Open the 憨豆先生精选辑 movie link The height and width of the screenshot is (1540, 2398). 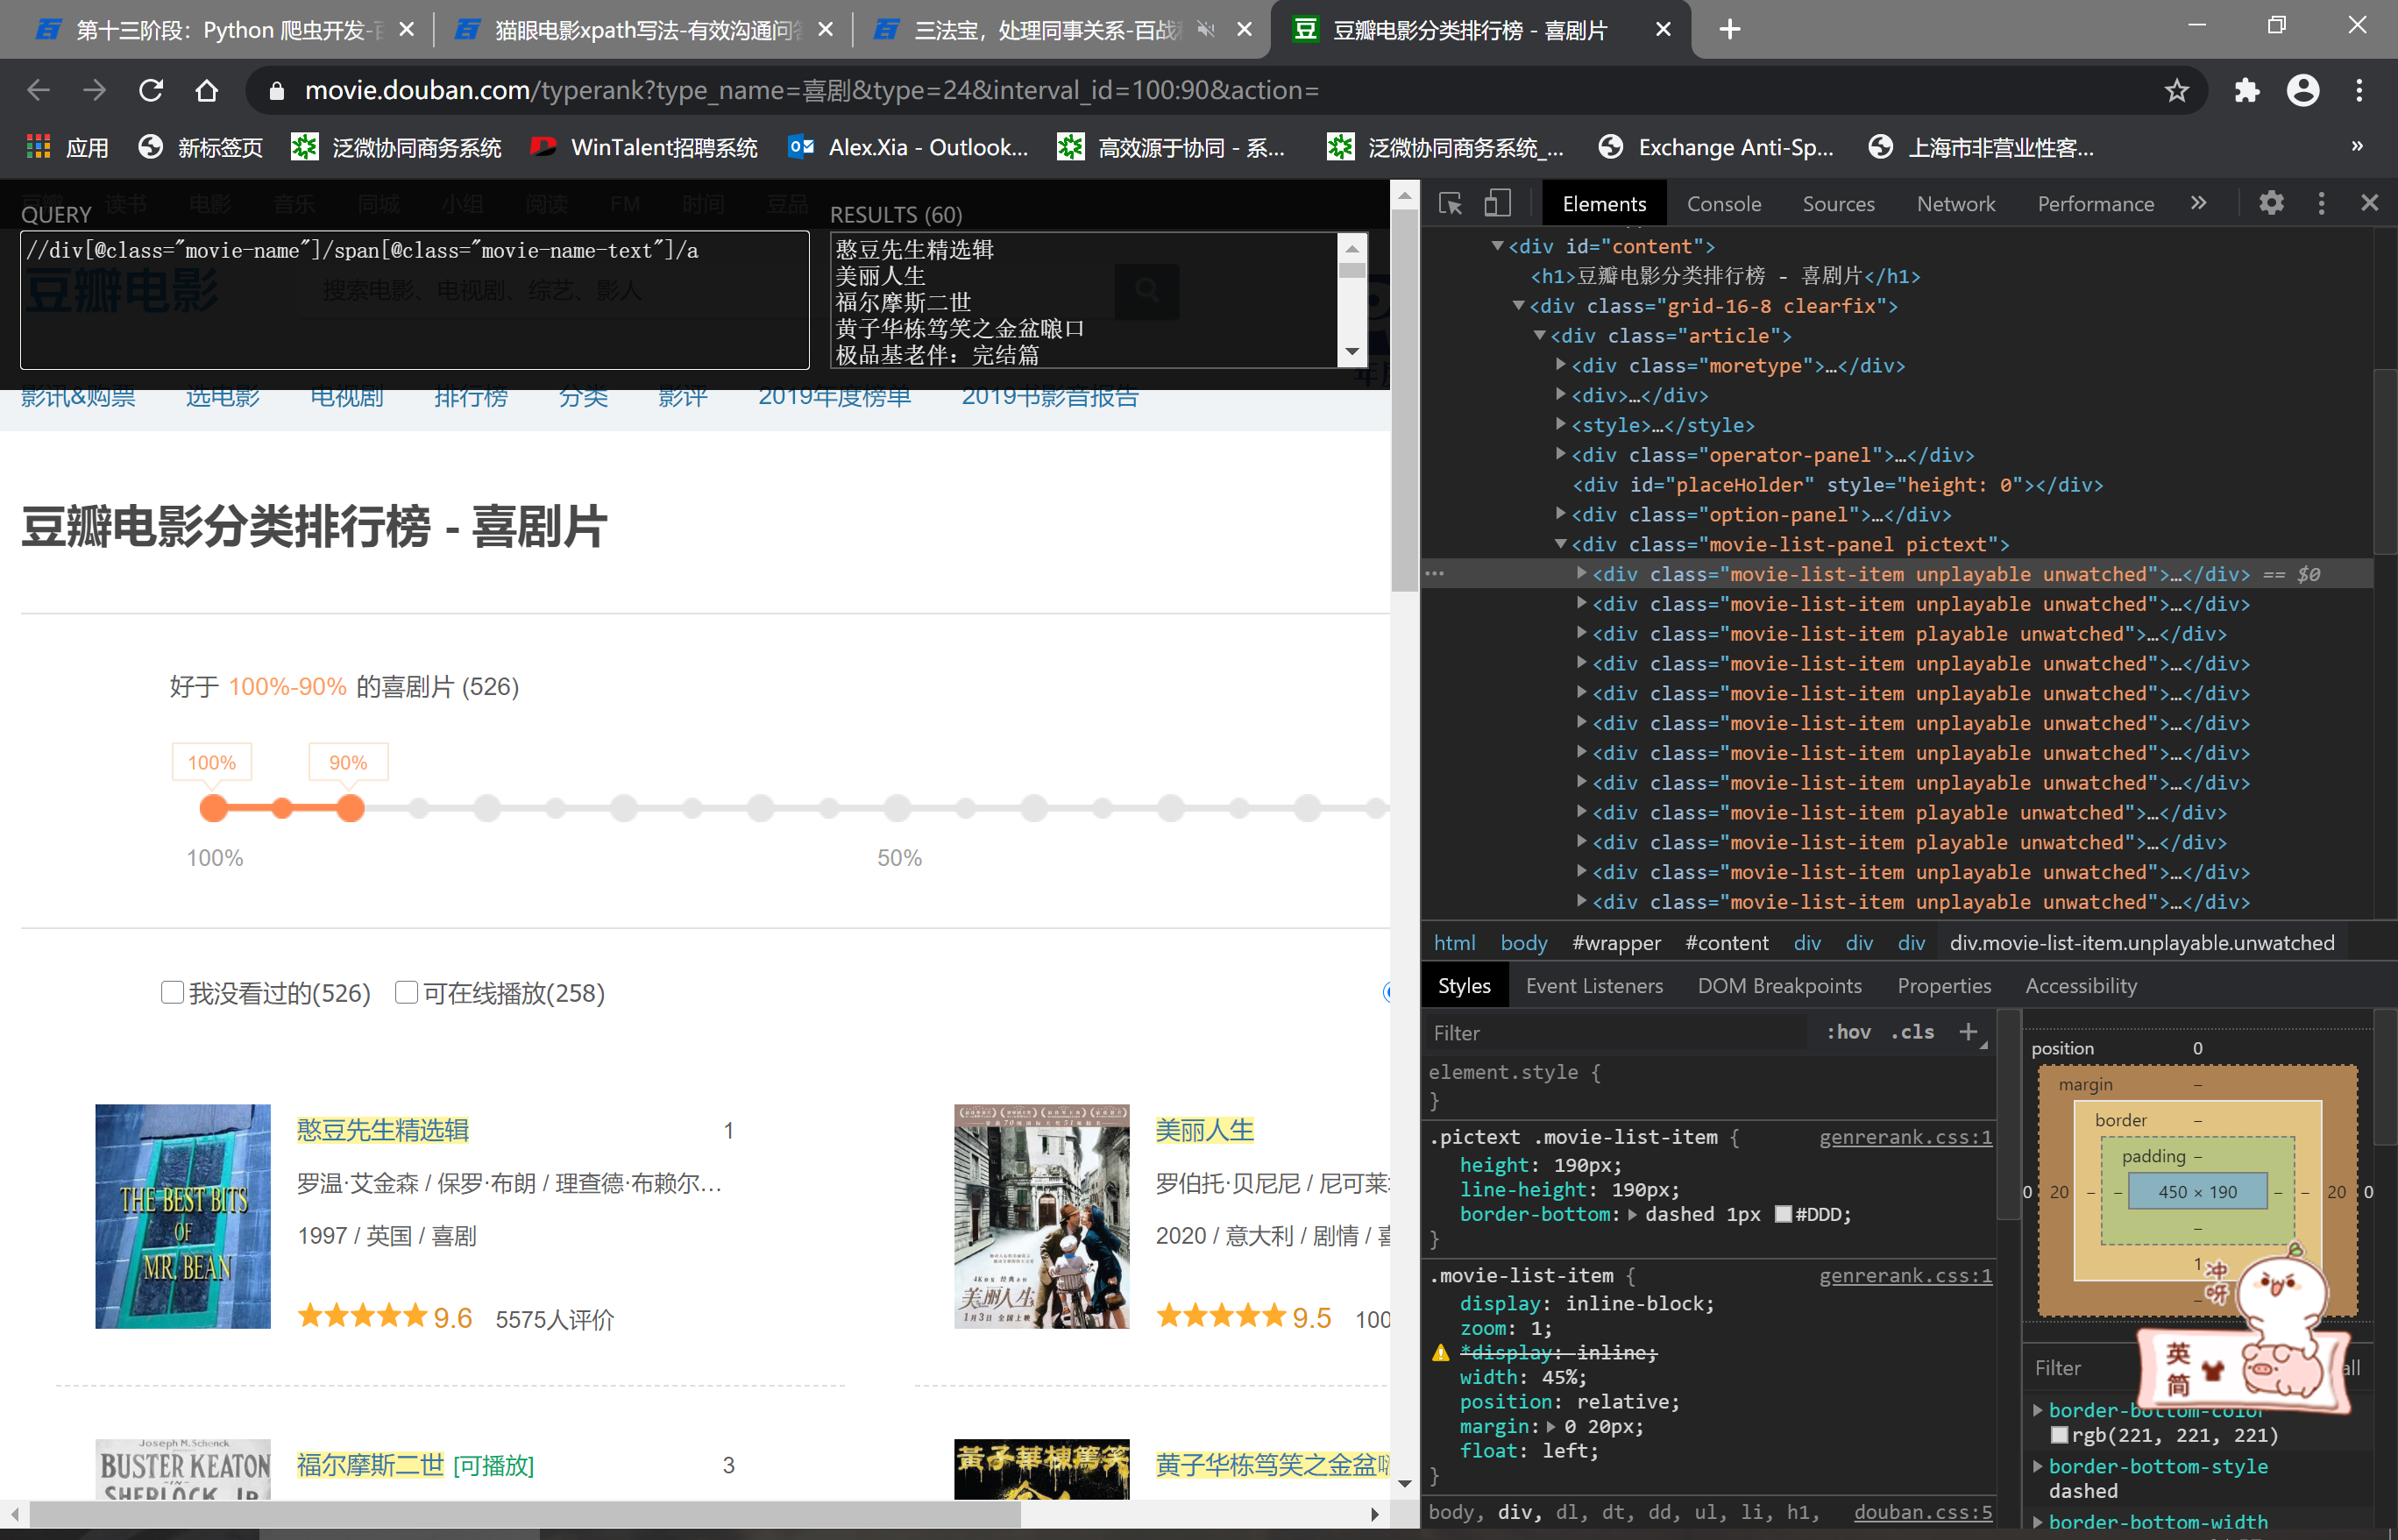383,1130
